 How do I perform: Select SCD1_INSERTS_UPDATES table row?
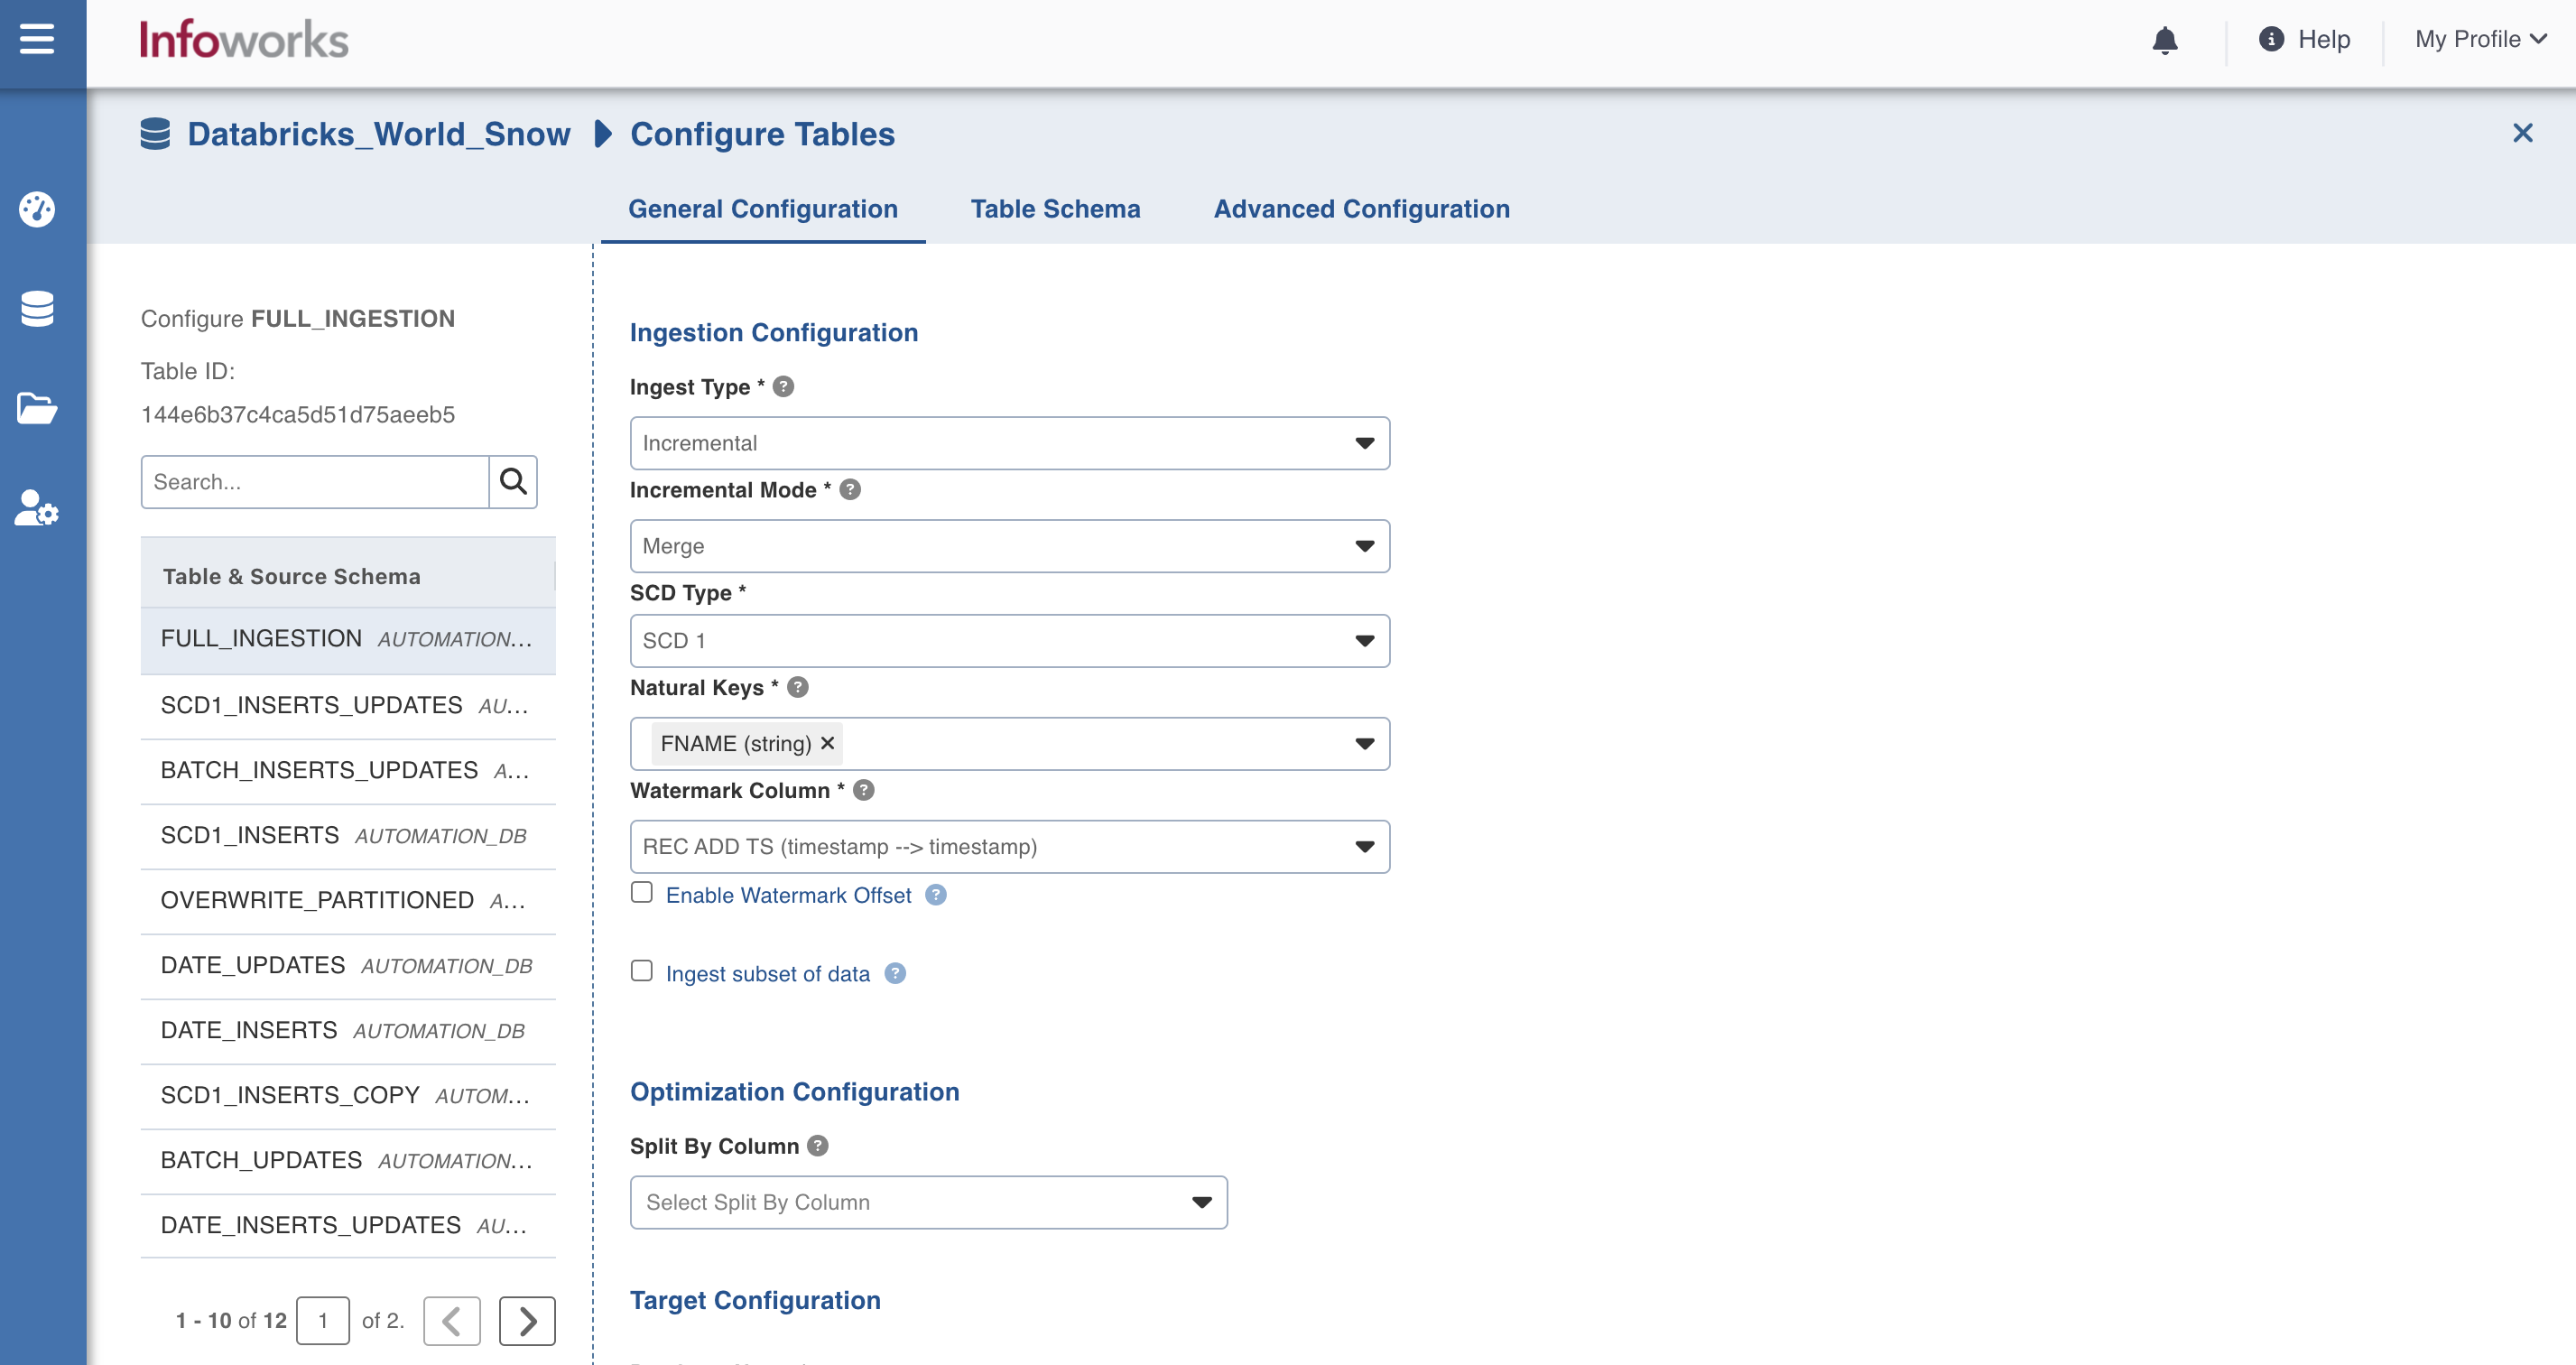[348, 706]
